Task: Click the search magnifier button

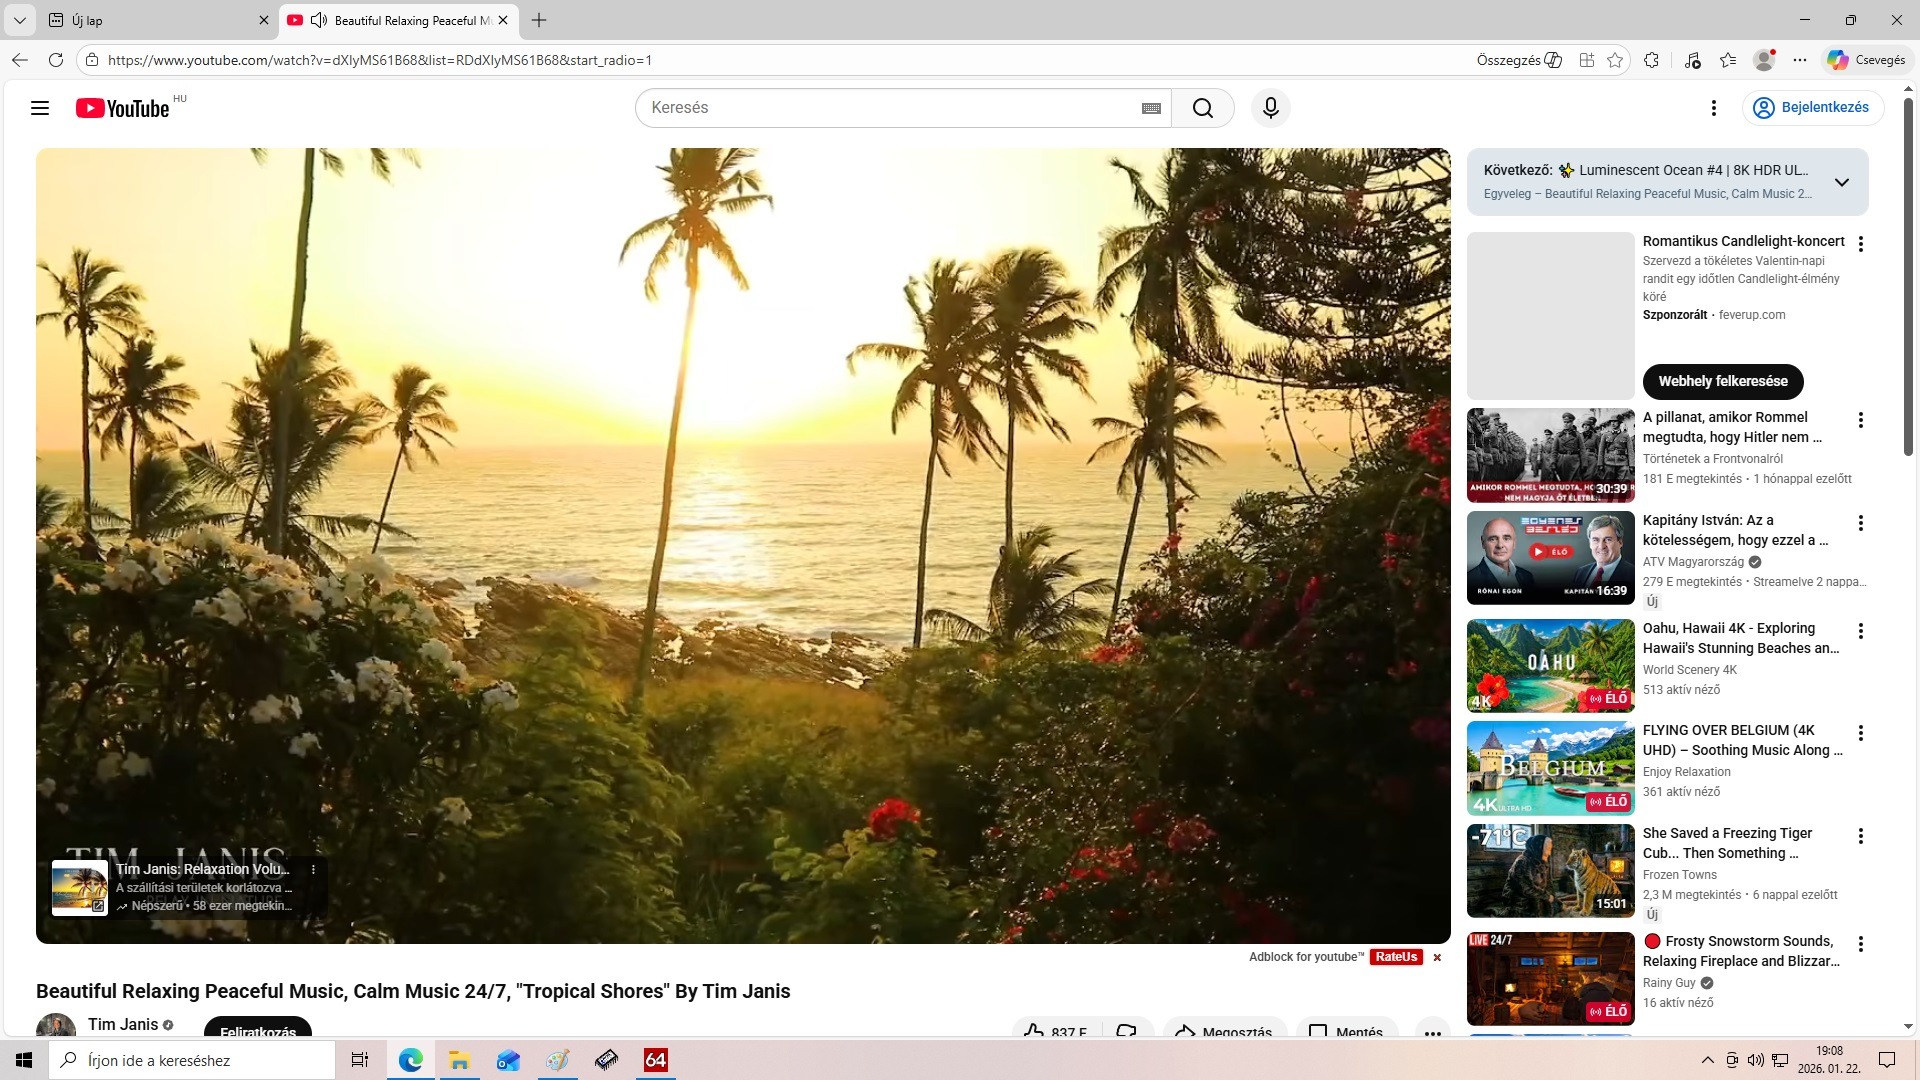Action: [1202, 108]
